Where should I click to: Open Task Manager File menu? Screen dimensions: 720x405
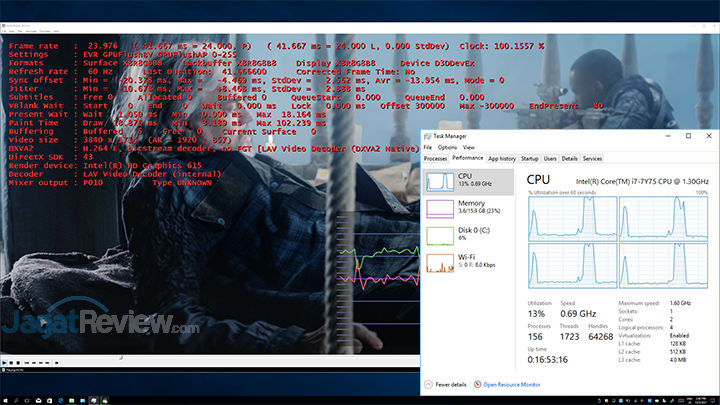point(428,147)
